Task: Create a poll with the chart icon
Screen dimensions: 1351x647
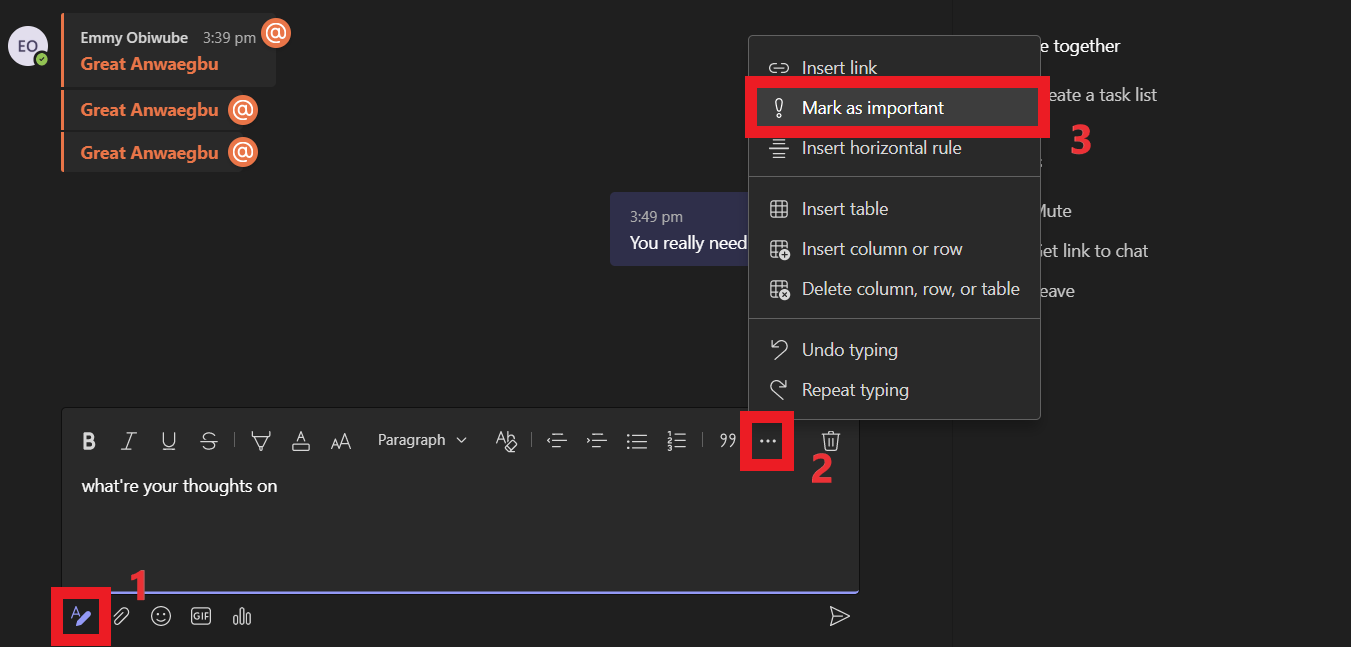Action: 241,615
